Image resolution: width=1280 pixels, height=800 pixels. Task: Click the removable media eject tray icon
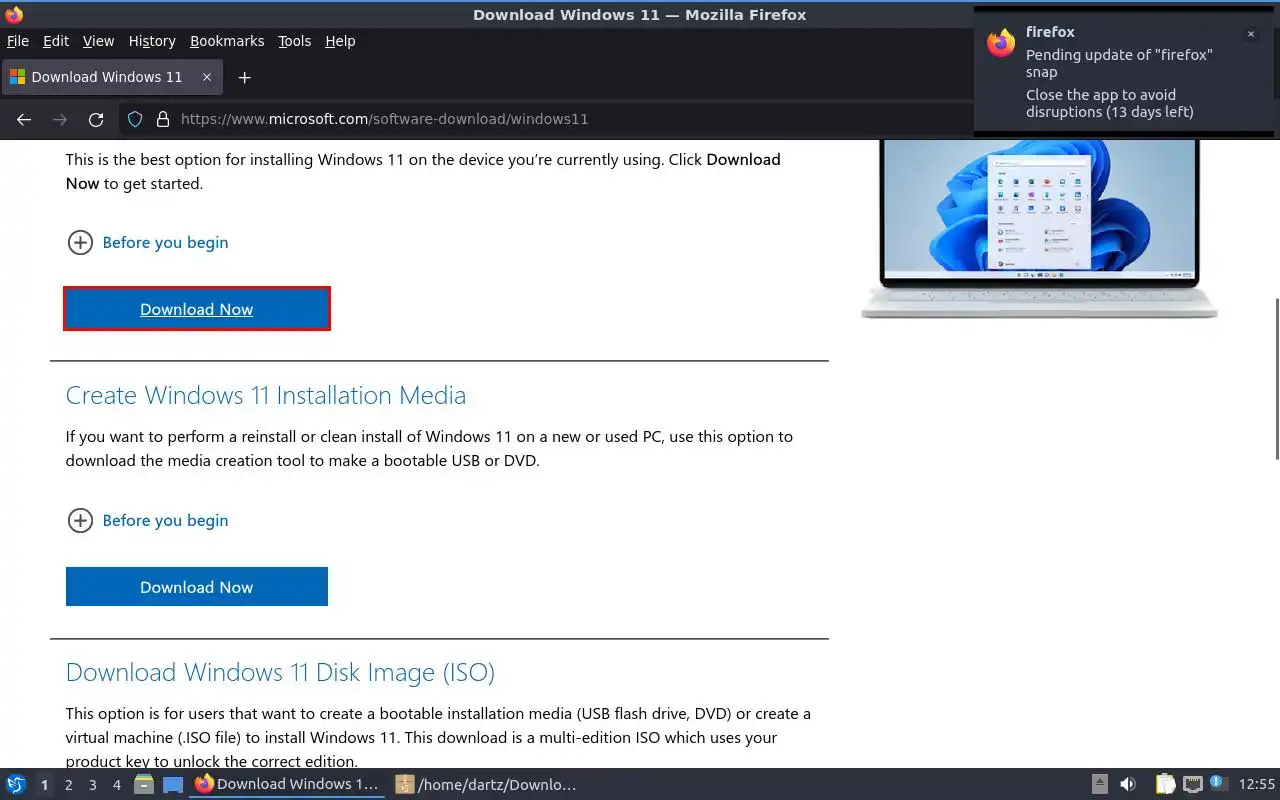1100,785
